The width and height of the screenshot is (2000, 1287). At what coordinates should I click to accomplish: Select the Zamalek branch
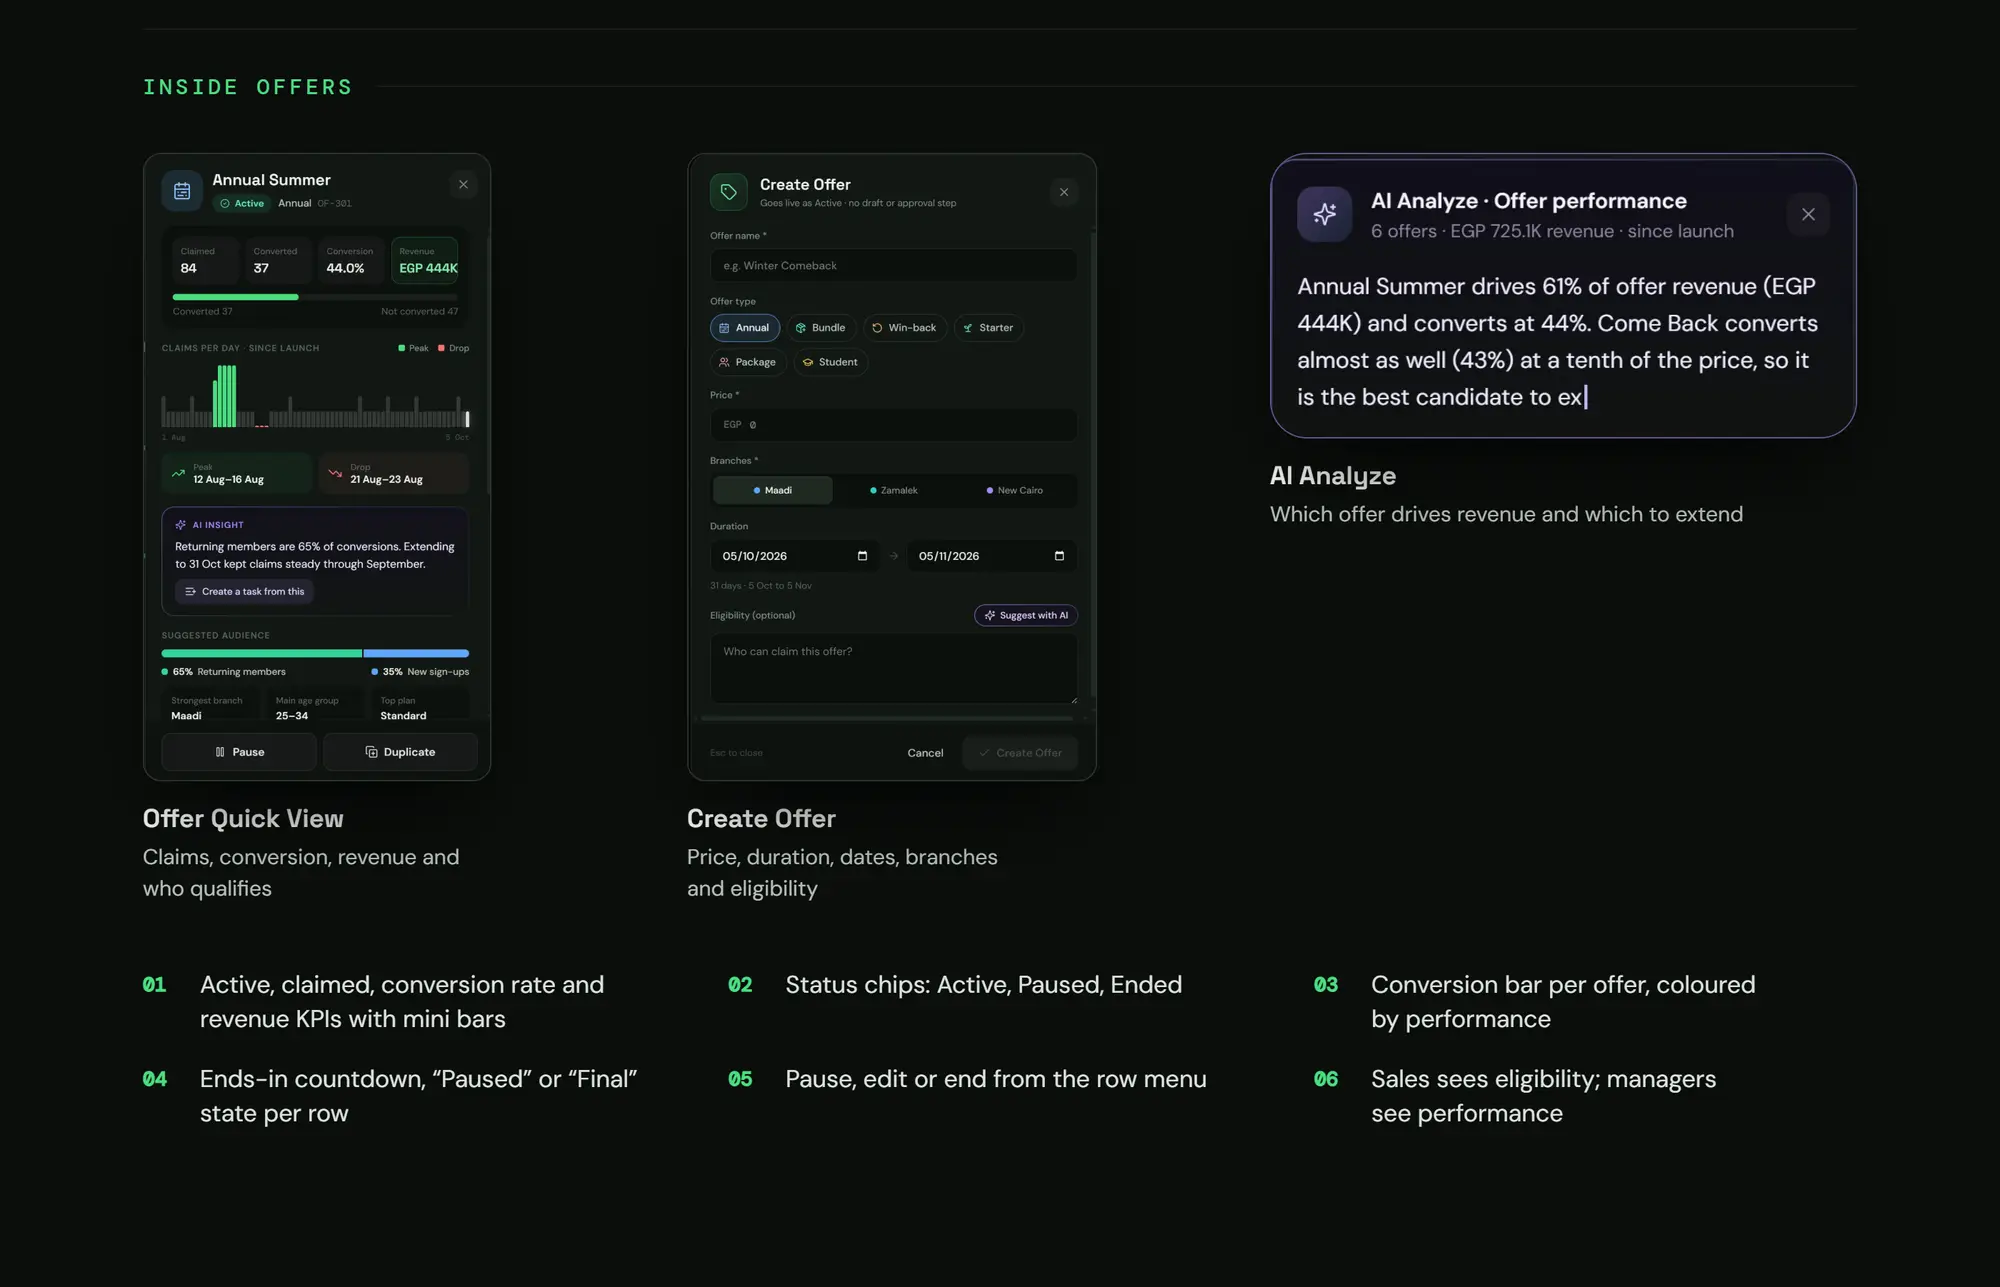pos(894,490)
